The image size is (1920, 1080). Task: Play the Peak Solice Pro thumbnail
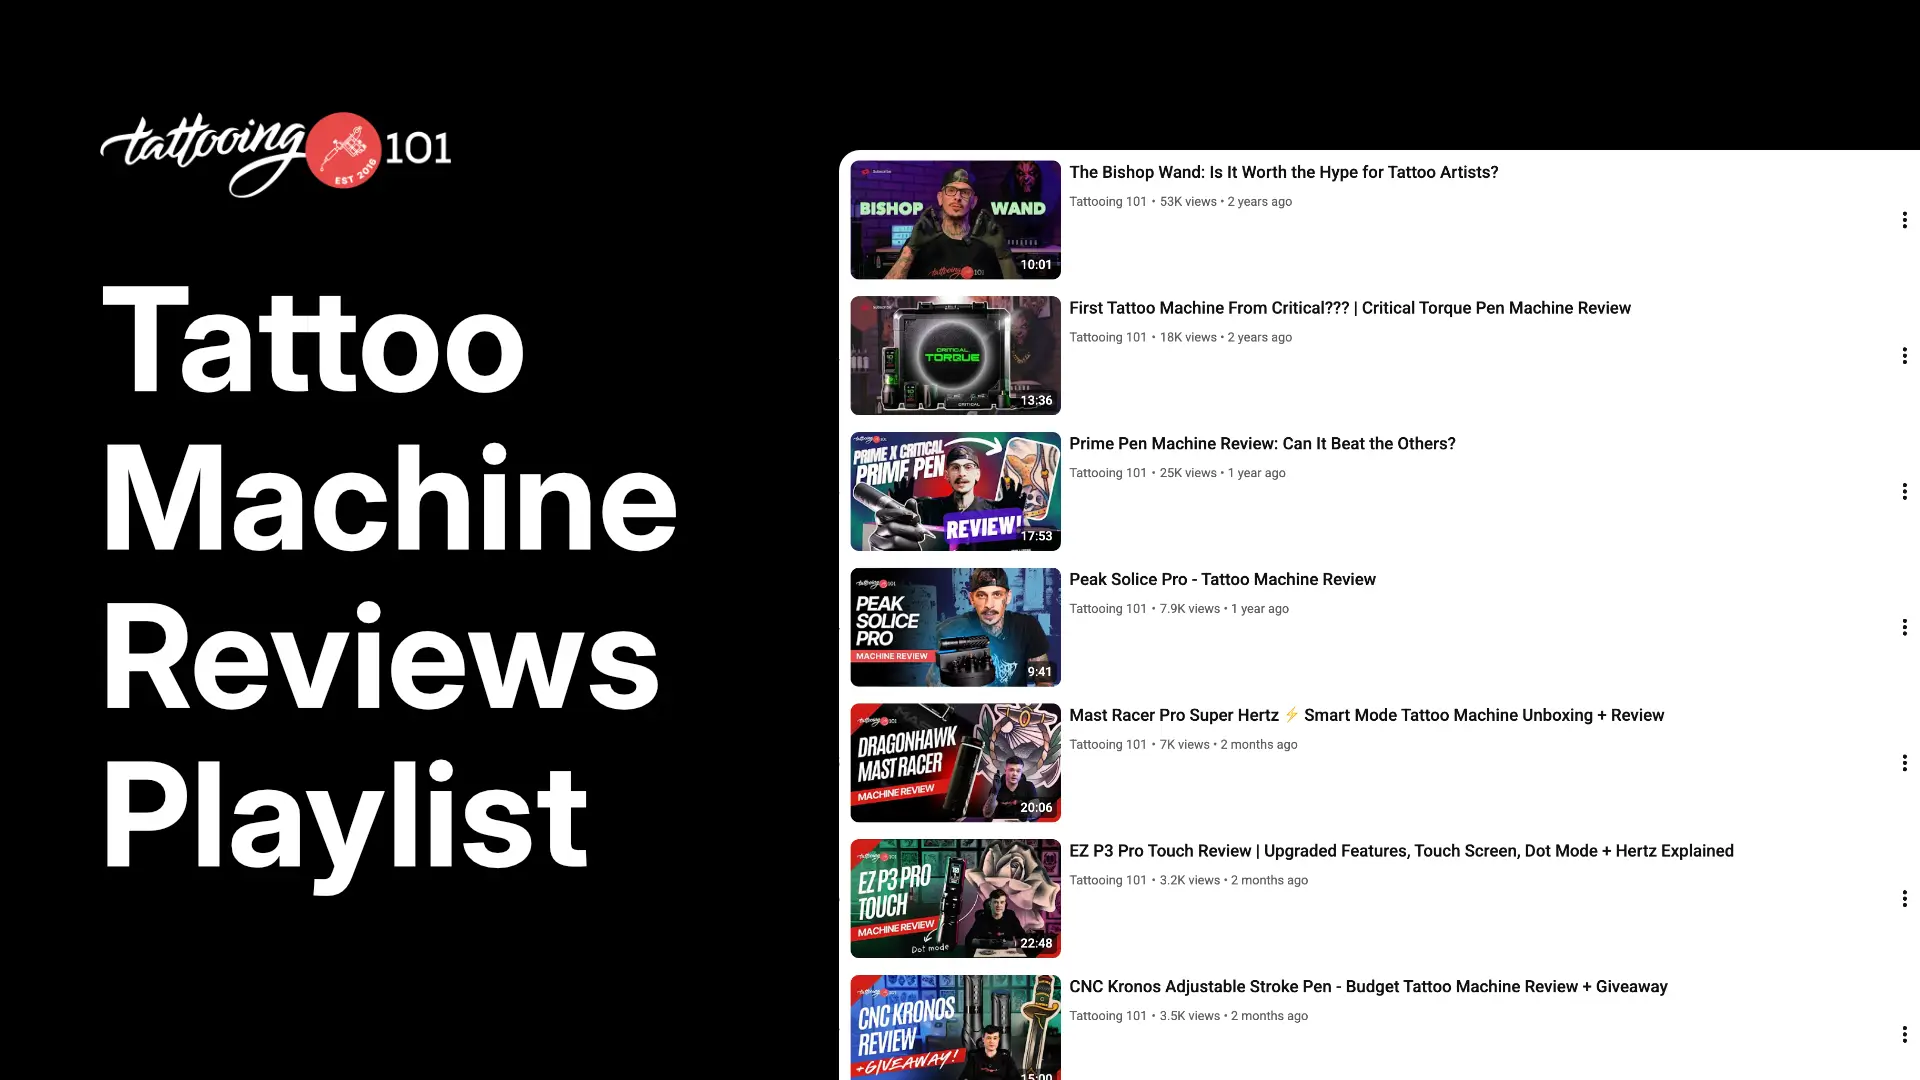[x=955, y=627]
